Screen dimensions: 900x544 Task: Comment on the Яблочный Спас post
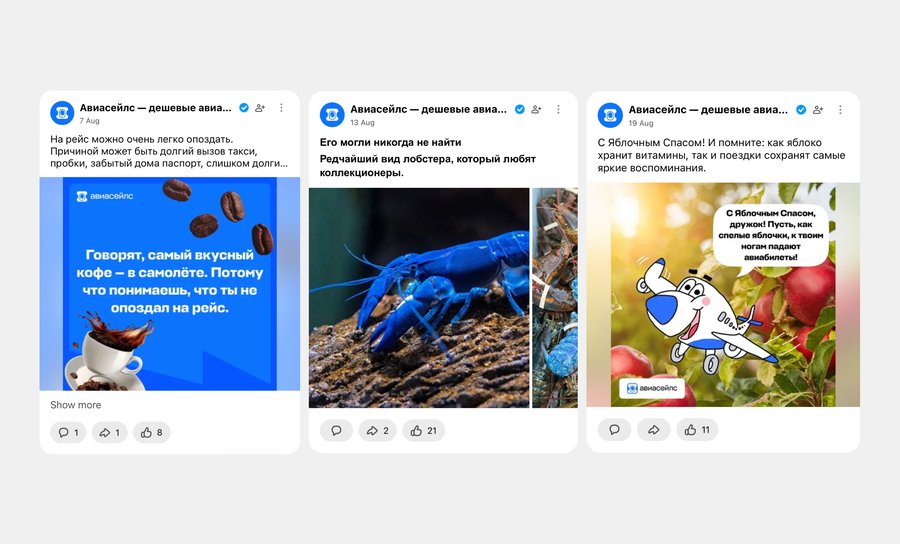pos(614,429)
